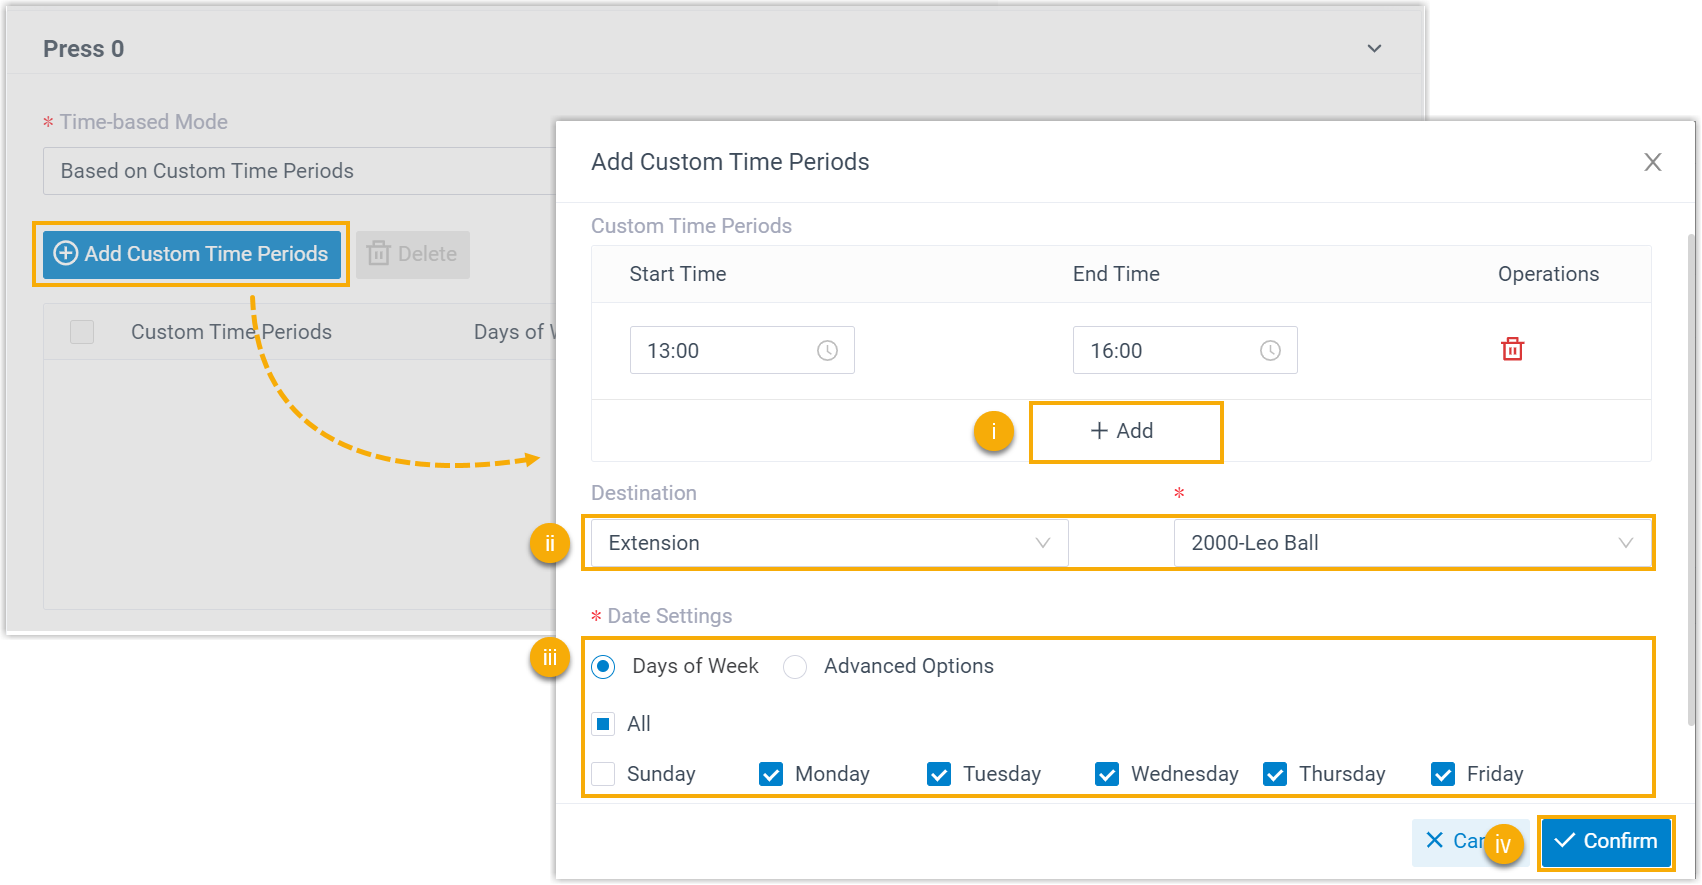Open the Extension destination type dropdown
1702x885 pixels.
pos(828,543)
